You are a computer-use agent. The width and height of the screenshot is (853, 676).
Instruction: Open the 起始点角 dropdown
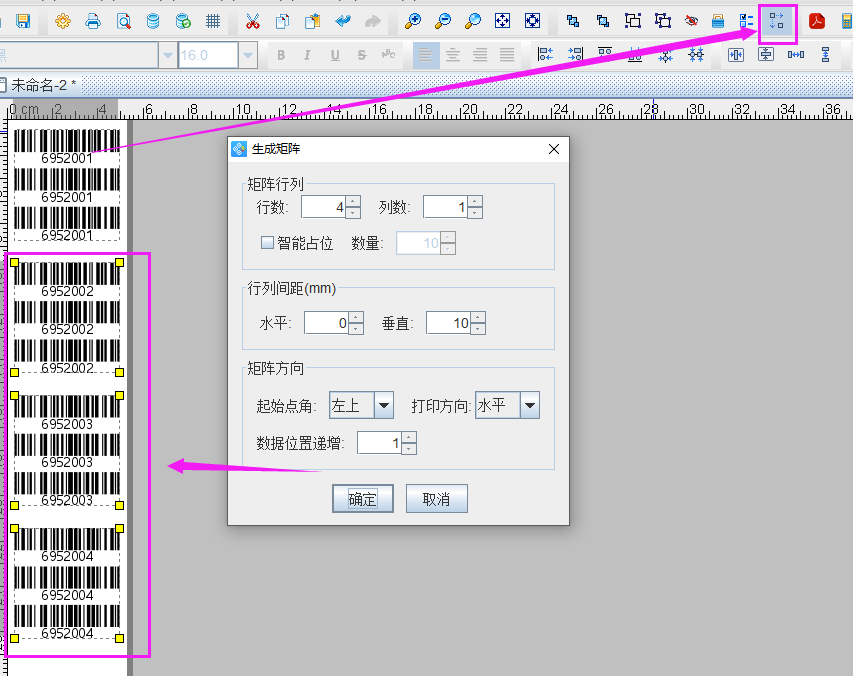(383, 406)
